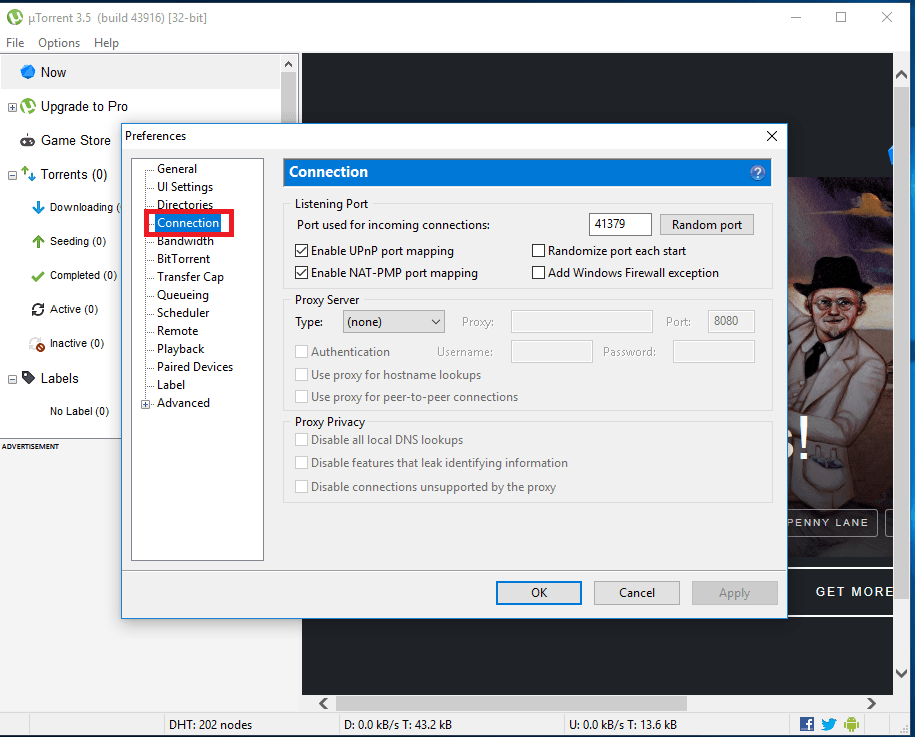Select the Downloading blue arrow icon
Screen dimensions: 915x737
[39, 207]
